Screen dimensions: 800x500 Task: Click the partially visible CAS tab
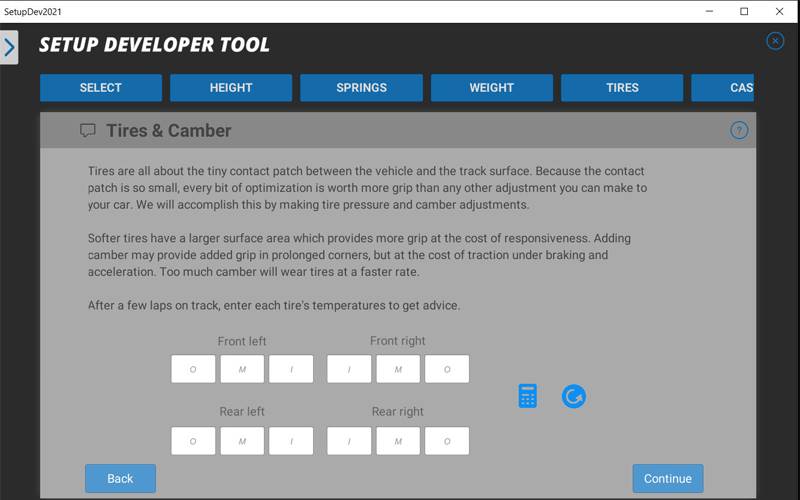(x=724, y=88)
